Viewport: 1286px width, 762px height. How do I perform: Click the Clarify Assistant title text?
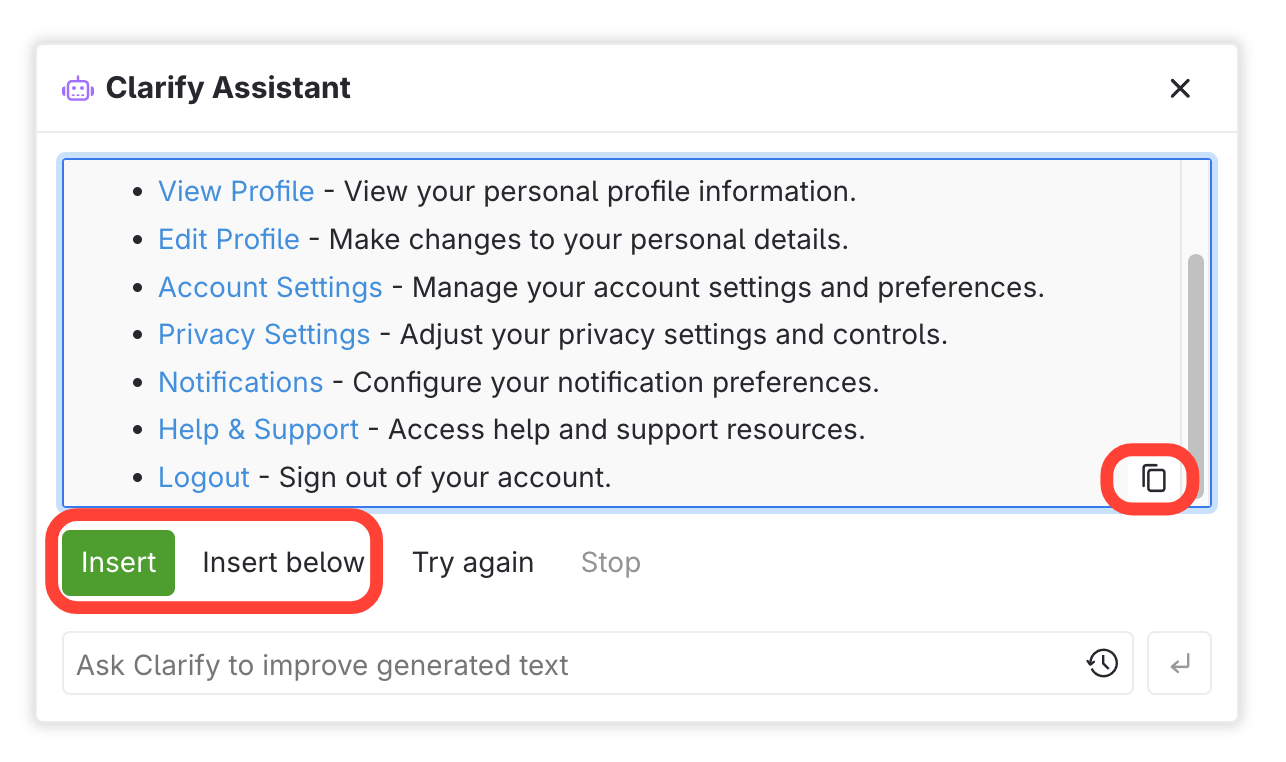[x=228, y=89]
